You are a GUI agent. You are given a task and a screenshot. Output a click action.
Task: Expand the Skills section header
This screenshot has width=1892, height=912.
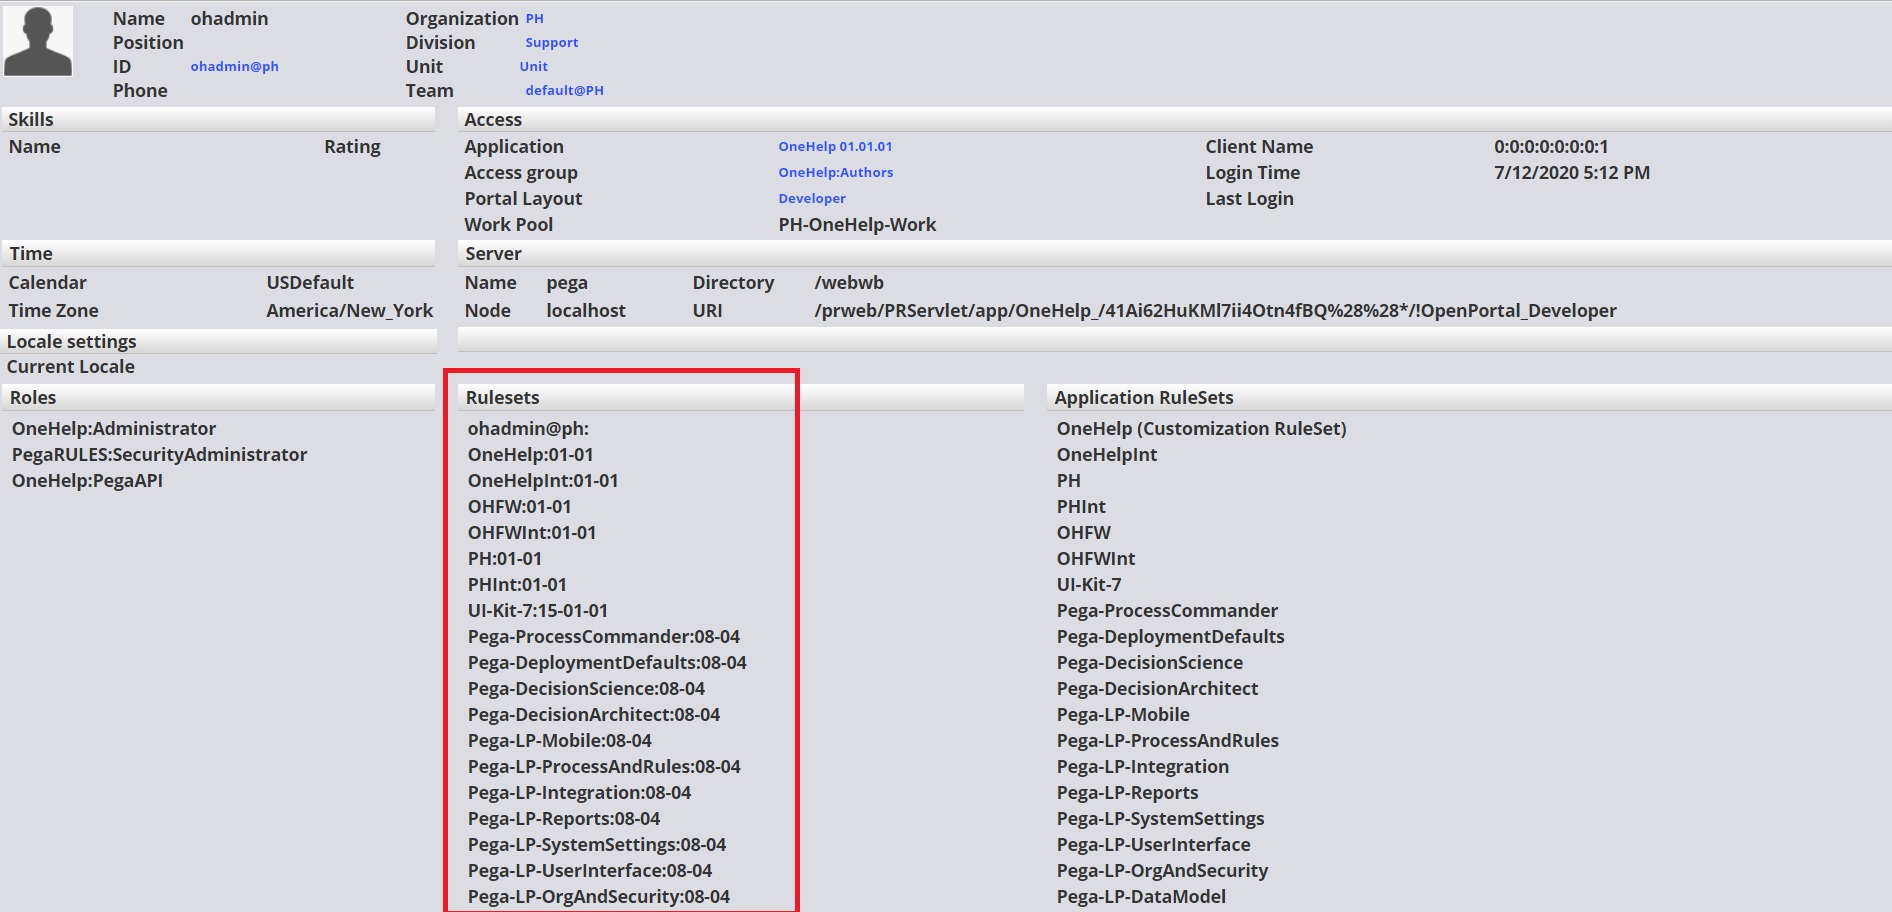tap(31, 119)
